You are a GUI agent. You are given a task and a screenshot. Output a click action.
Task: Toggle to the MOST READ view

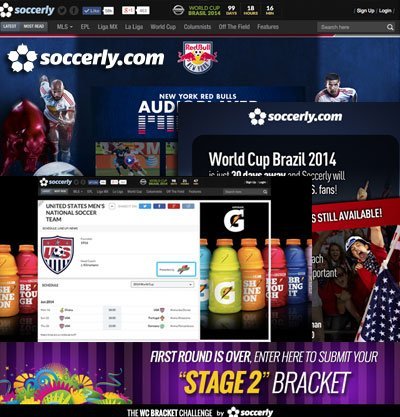click(34, 26)
